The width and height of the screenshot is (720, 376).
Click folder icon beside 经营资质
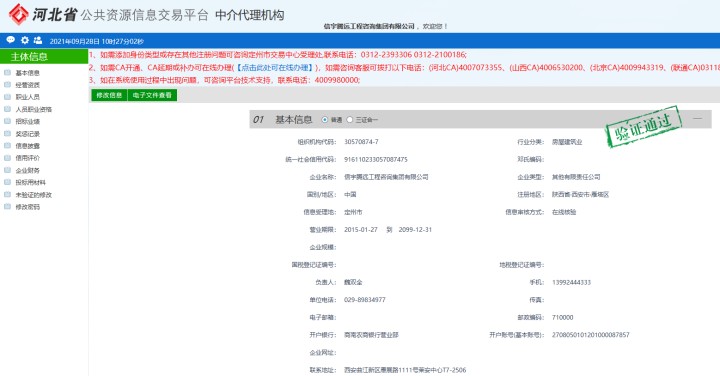pos(7,84)
